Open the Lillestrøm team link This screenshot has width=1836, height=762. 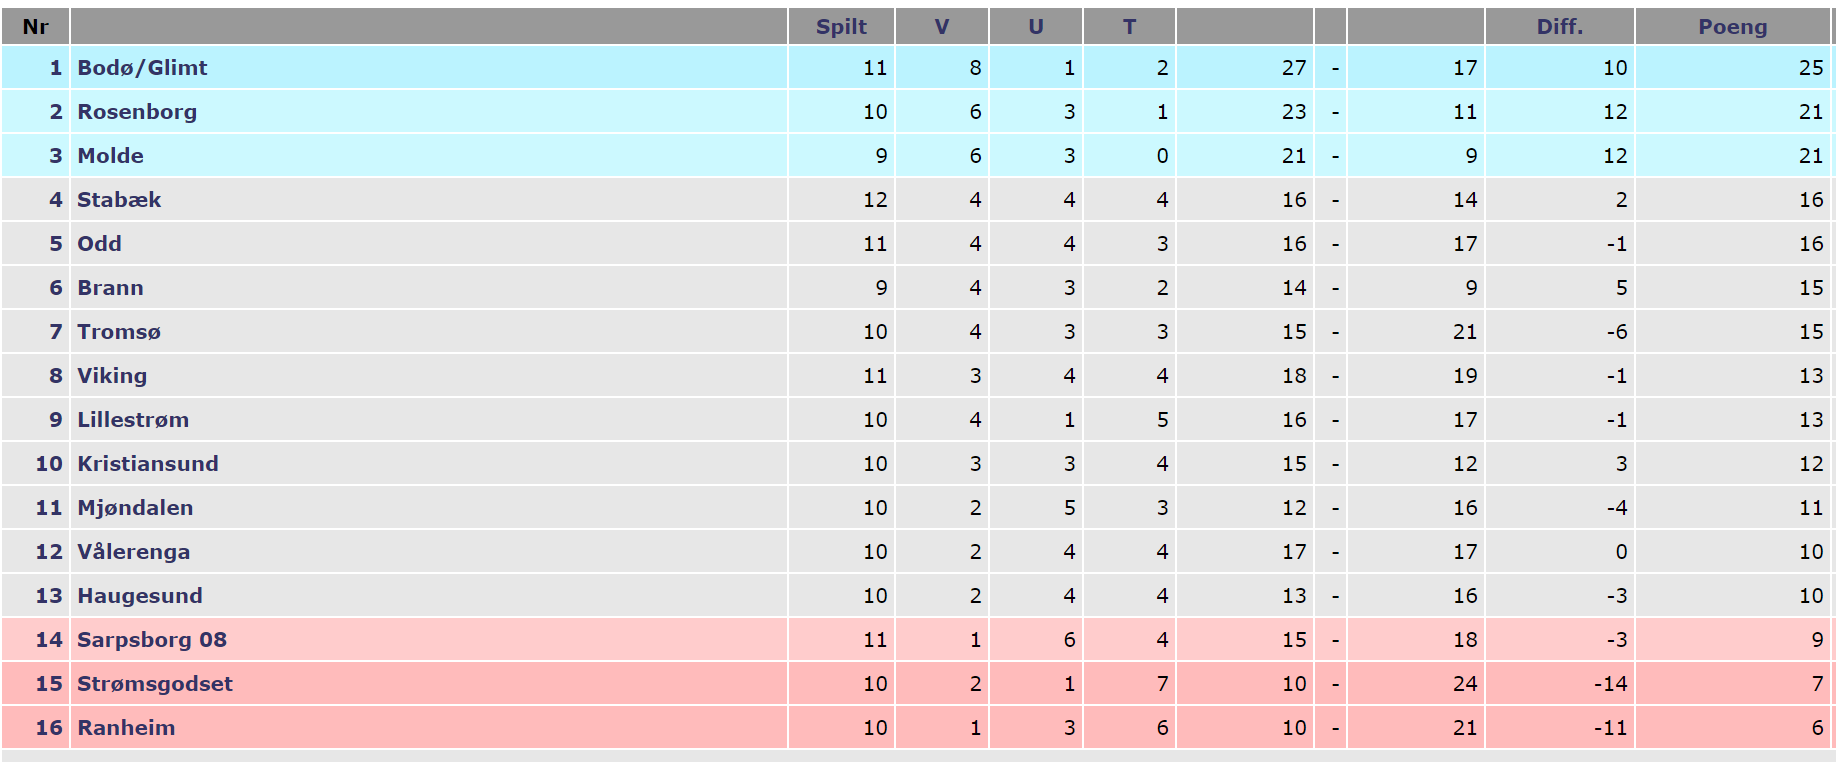tap(133, 420)
